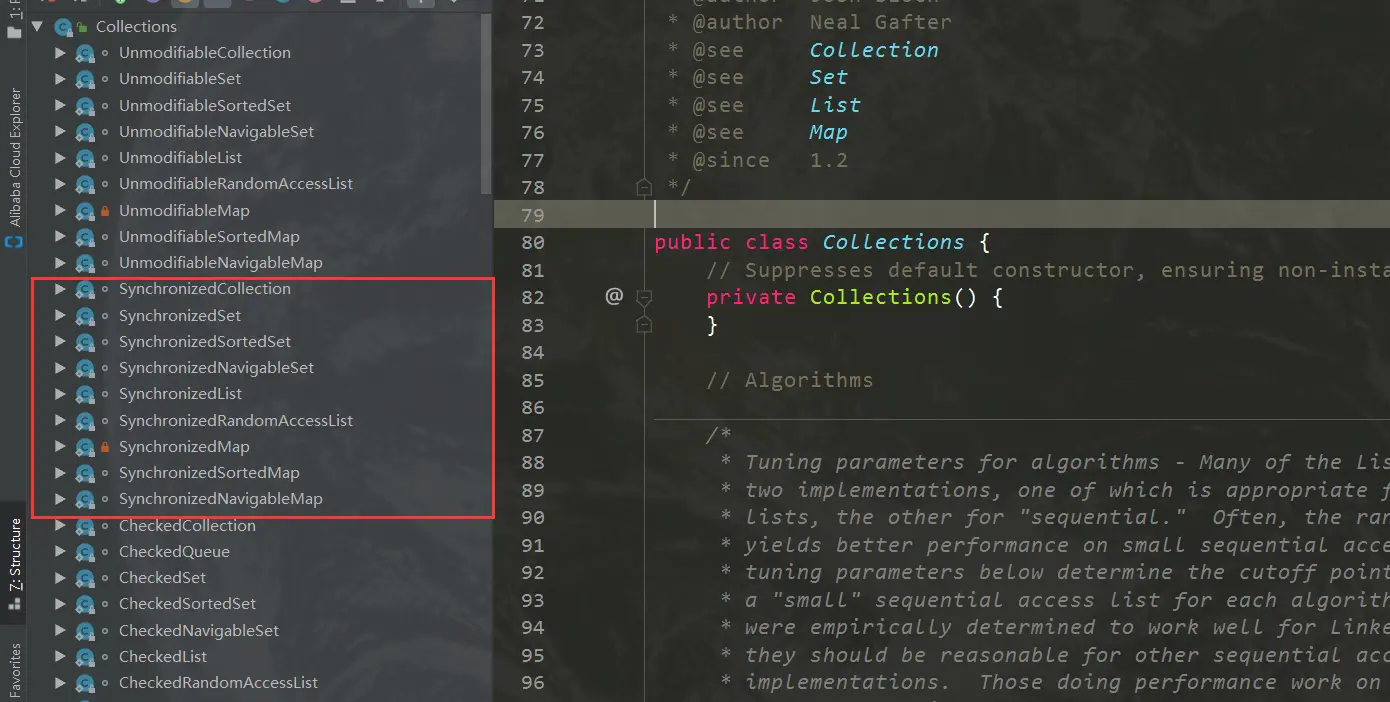Click the class icon of CheckedSortedSet
Screen dimensions: 1390x702
(x=86, y=604)
